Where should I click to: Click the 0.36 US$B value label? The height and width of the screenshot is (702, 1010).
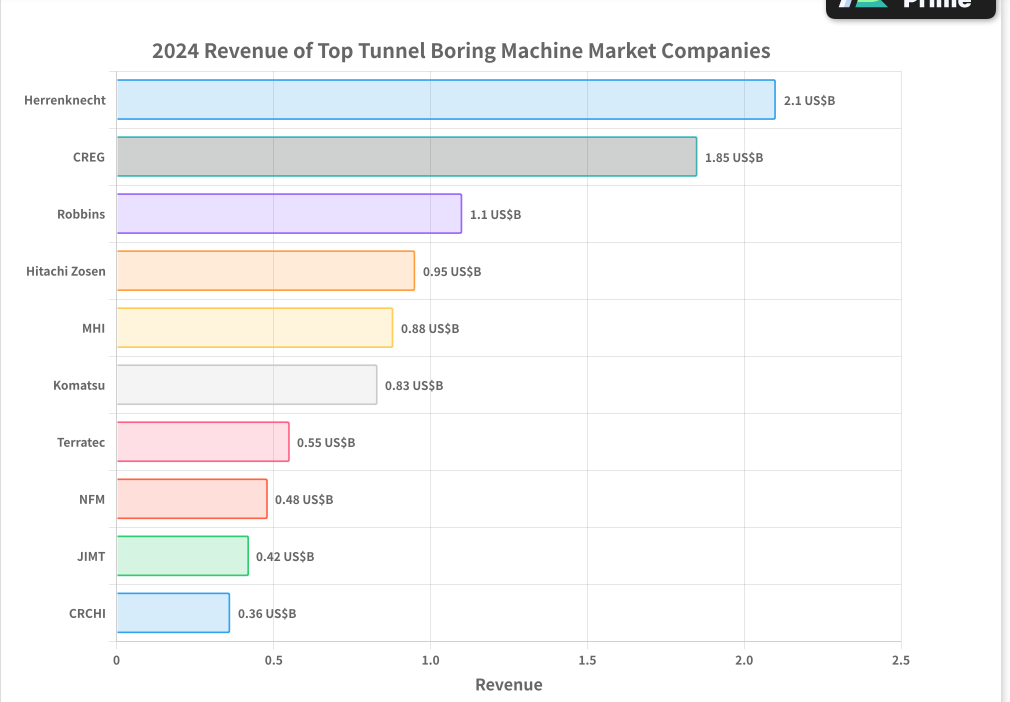pos(266,614)
